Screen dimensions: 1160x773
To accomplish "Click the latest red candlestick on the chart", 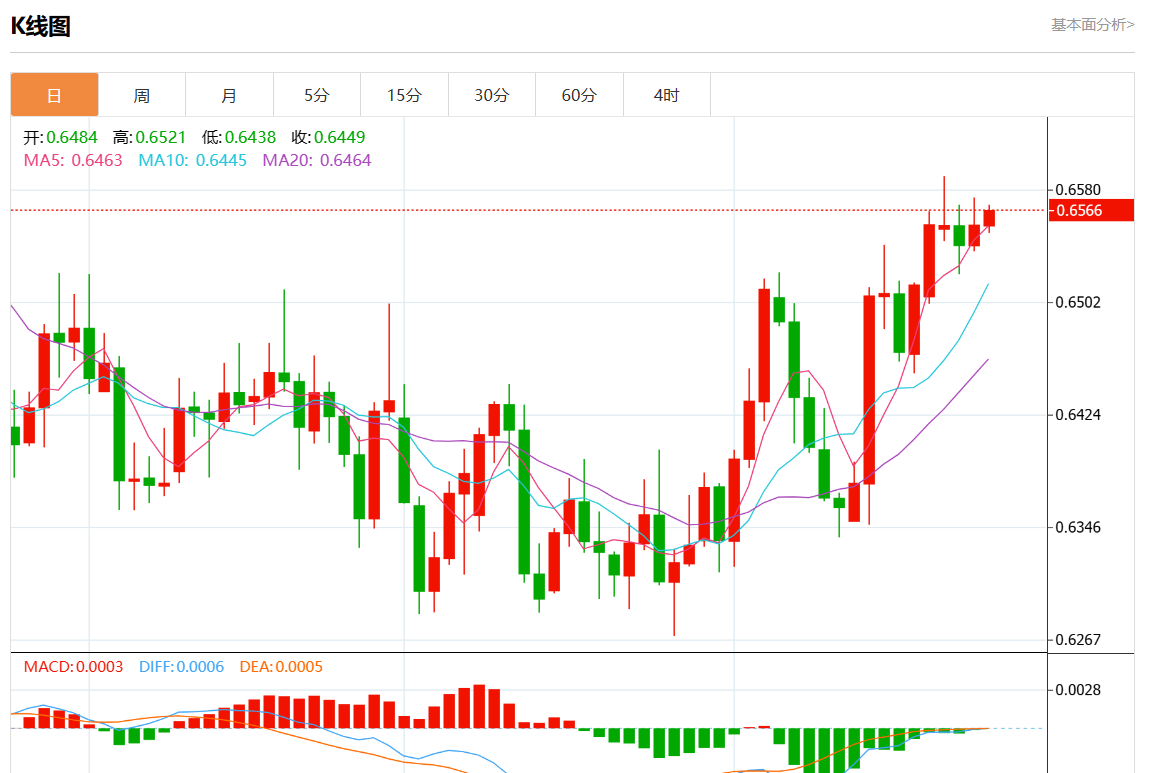I will pos(989,217).
